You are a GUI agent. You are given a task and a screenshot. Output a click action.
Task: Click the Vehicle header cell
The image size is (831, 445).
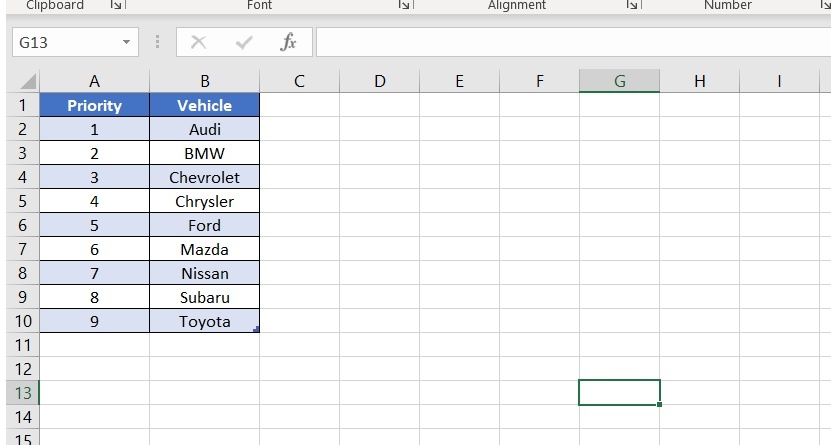205,105
